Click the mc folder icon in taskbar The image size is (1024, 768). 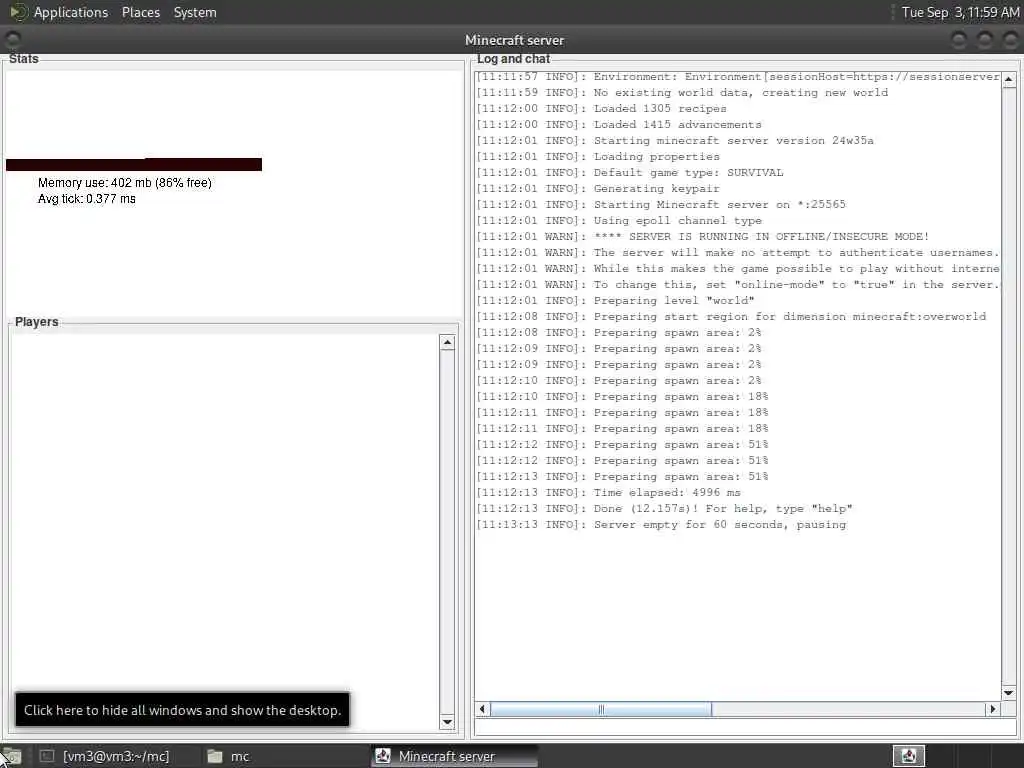pos(215,756)
